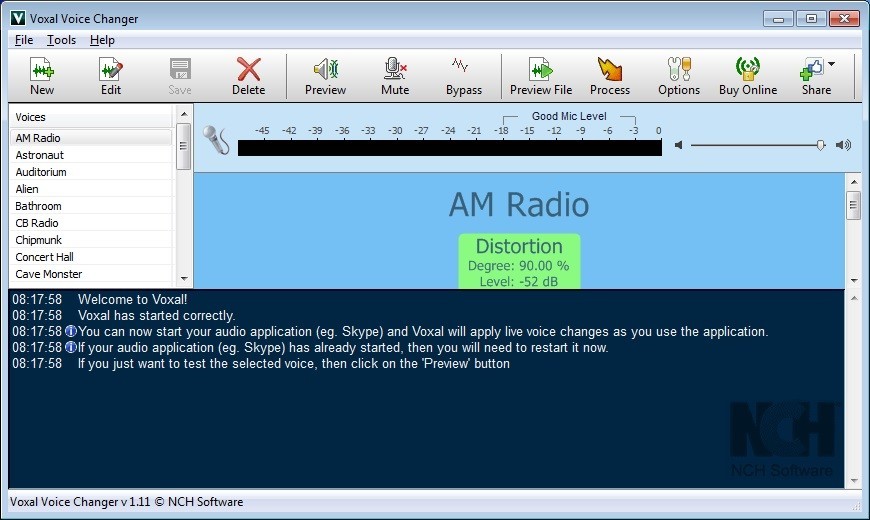Click the version text in status bar
Screen dimensions: 870x520
tap(127, 502)
